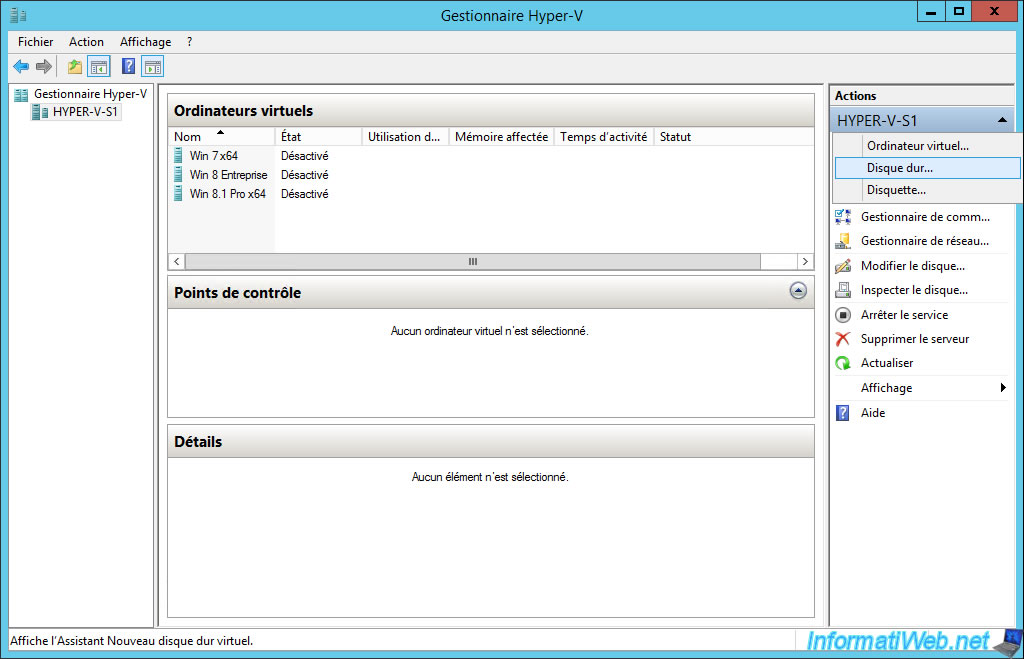
Task: Click Gestionnaire de réseau... action link
Action: pyautogui.click(x=924, y=241)
